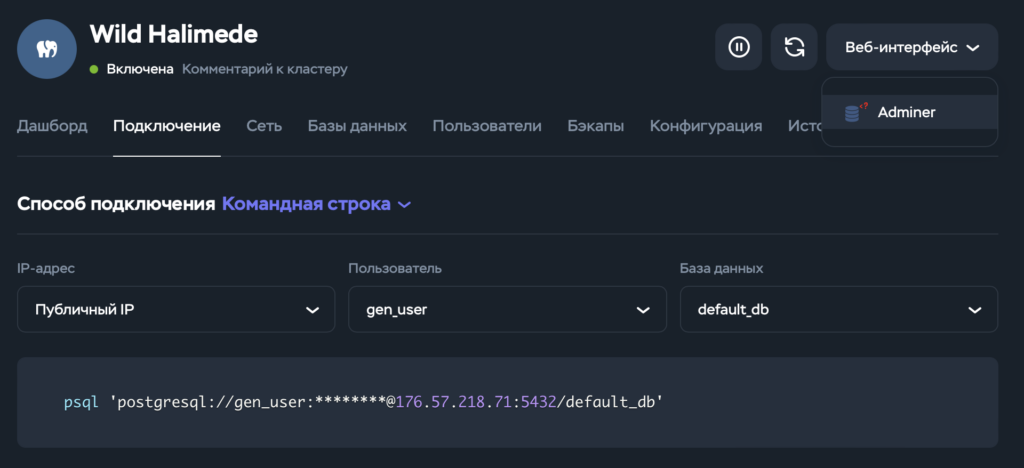Open the gen_user user dropdown
This screenshot has height=468, width=1024.
tap(507, 309)
